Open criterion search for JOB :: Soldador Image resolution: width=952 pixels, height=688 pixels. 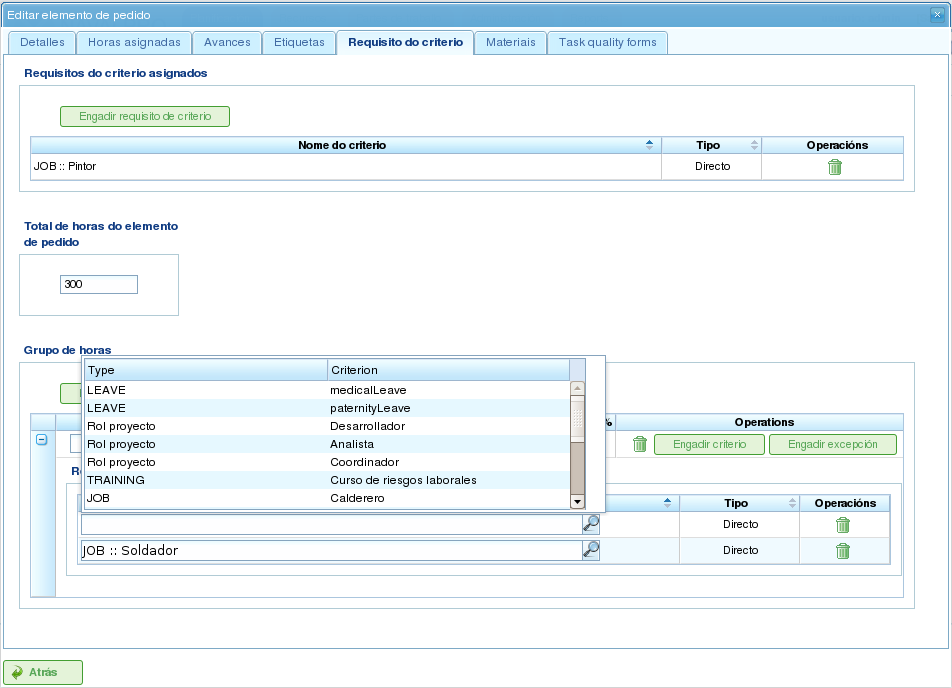pos(591,549)
